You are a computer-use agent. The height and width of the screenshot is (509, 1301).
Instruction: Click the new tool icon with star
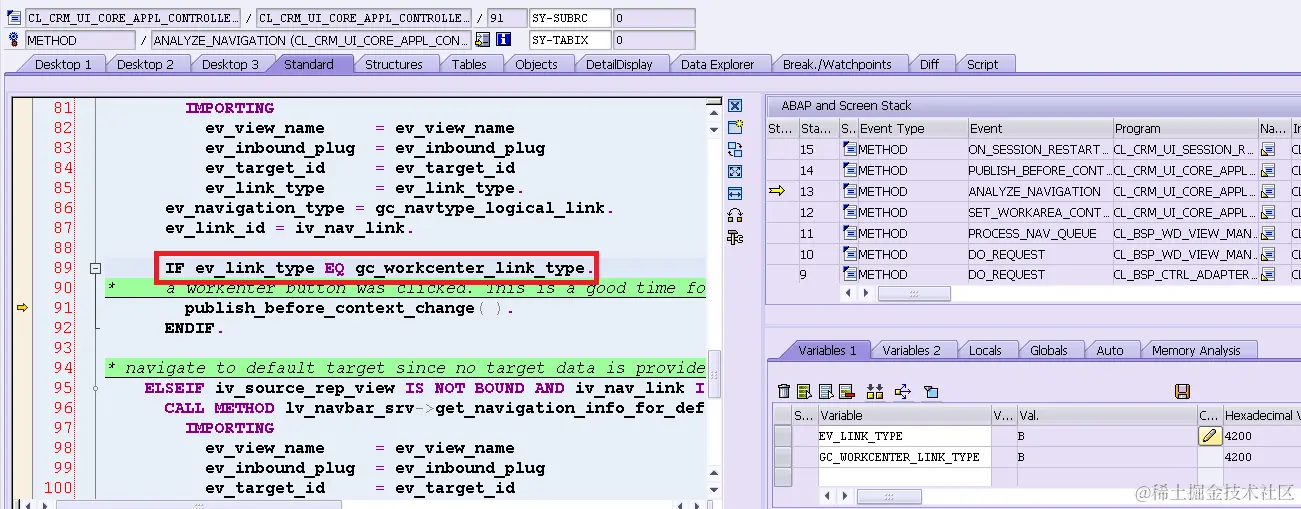pyautogui.click(x=735, y=127)
